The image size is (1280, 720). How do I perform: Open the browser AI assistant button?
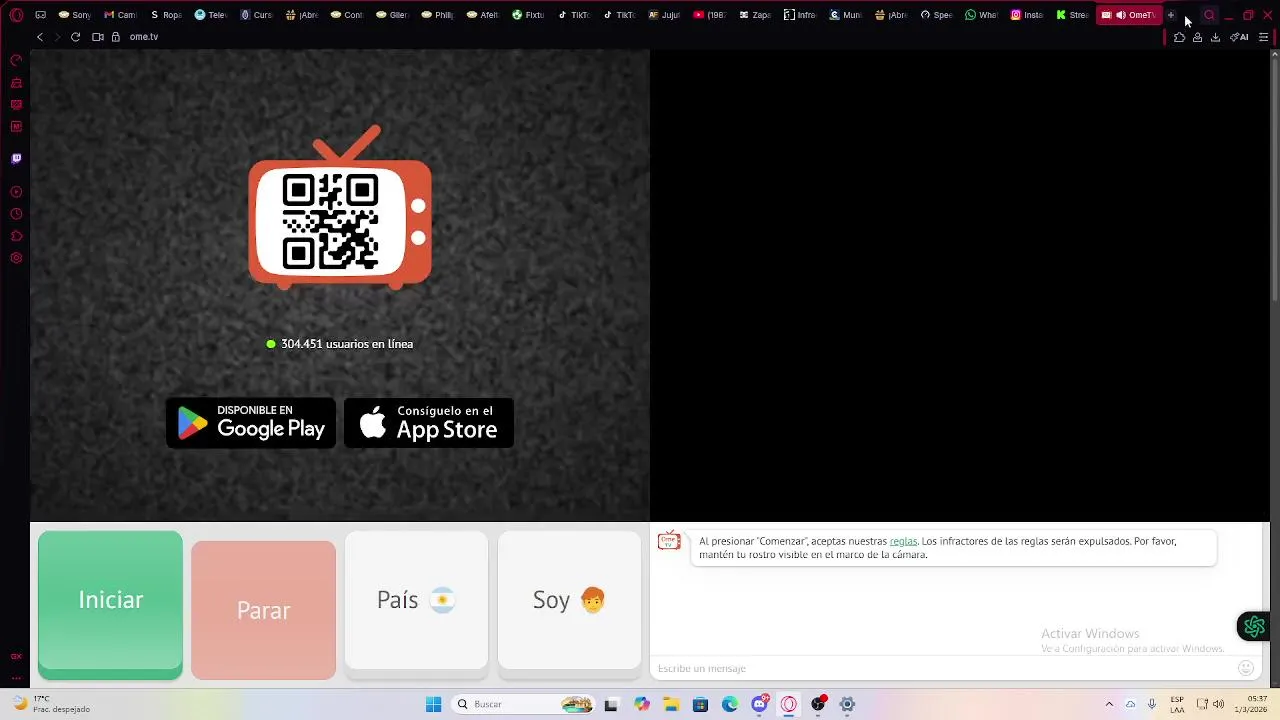coord(1240,37)
